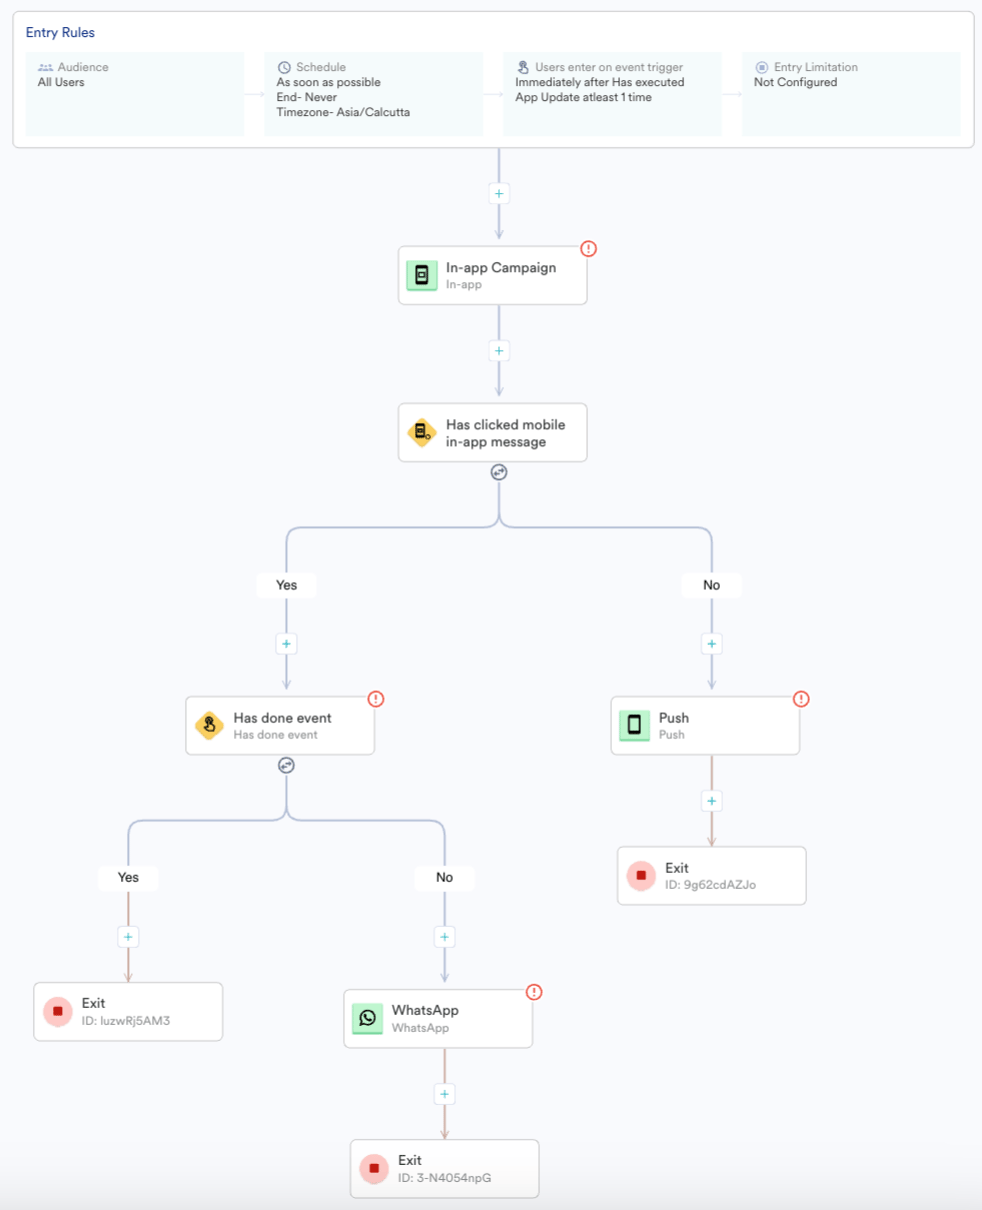Viewport: 982px width, 1210px height.
Task: Click error warning icon on WhatsApp node
Action: coord(534,992)
